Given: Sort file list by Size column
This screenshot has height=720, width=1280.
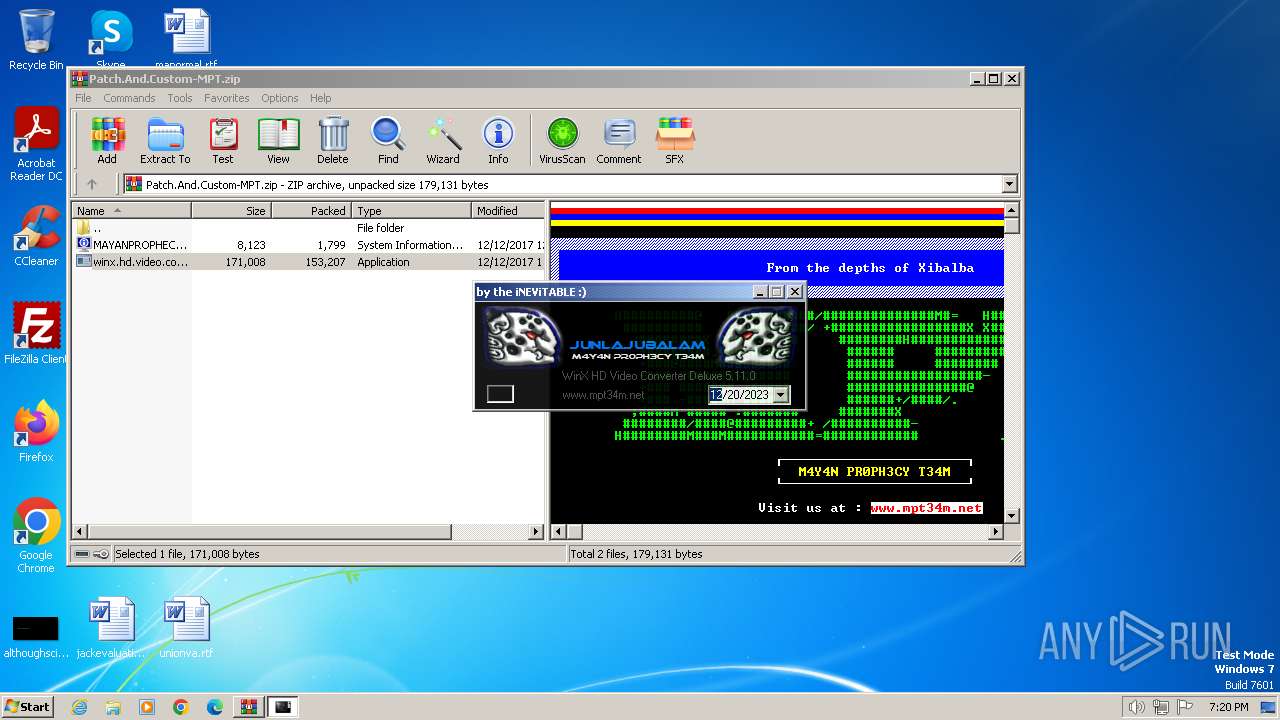Looking at the screenshot, I should coord(231,210).
